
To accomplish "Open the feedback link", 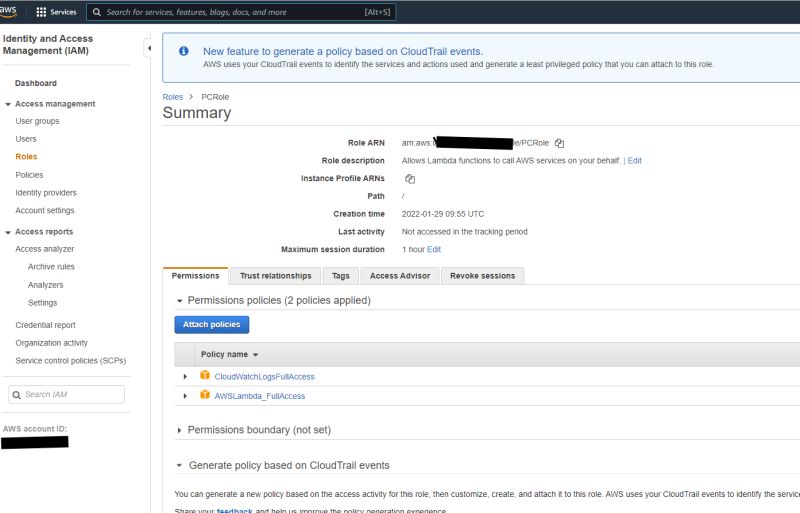I will [x=234, y=510].
